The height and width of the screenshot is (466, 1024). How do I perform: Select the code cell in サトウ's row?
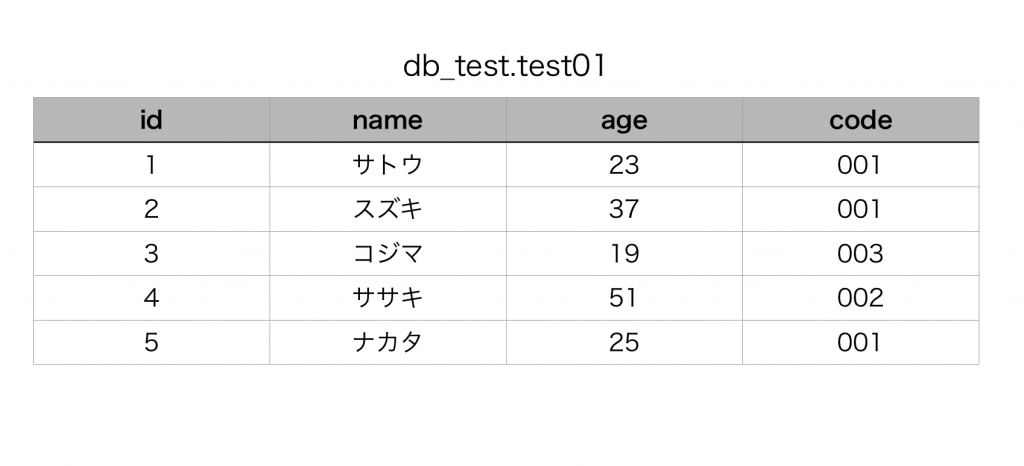pyautogui.click(x=860, y=165)
